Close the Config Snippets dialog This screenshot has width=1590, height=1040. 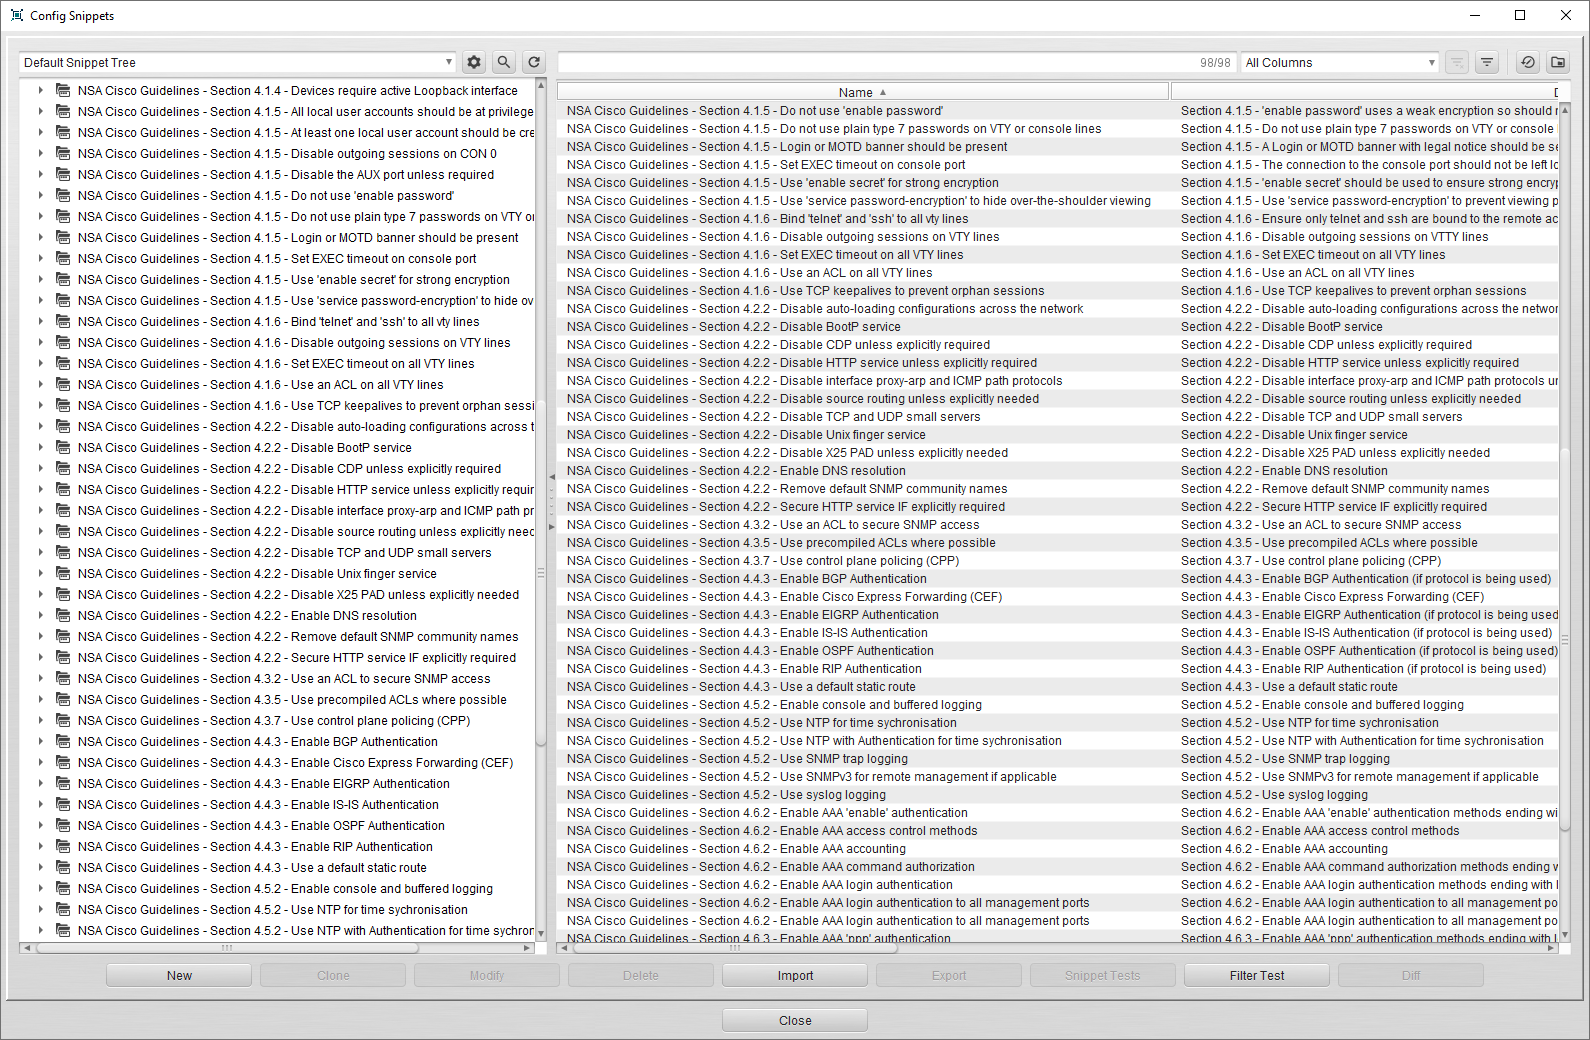point(795,1020)
